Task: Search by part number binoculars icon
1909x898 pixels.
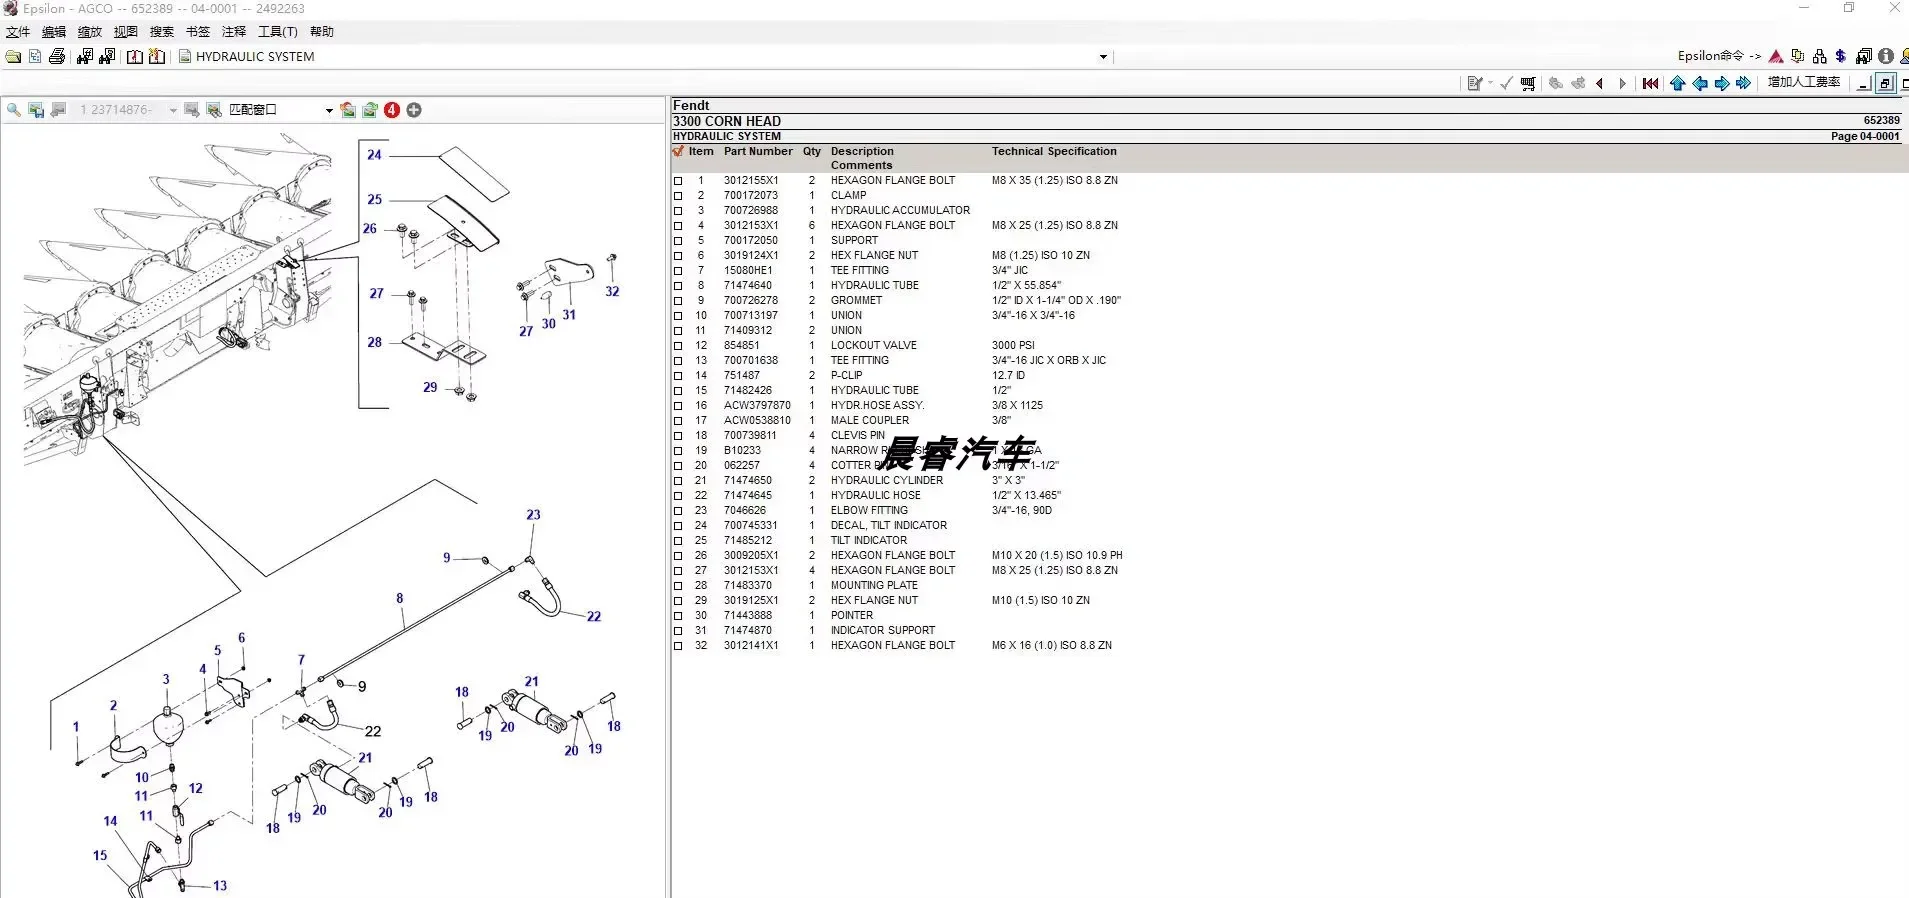Action: tap(85, 57)
